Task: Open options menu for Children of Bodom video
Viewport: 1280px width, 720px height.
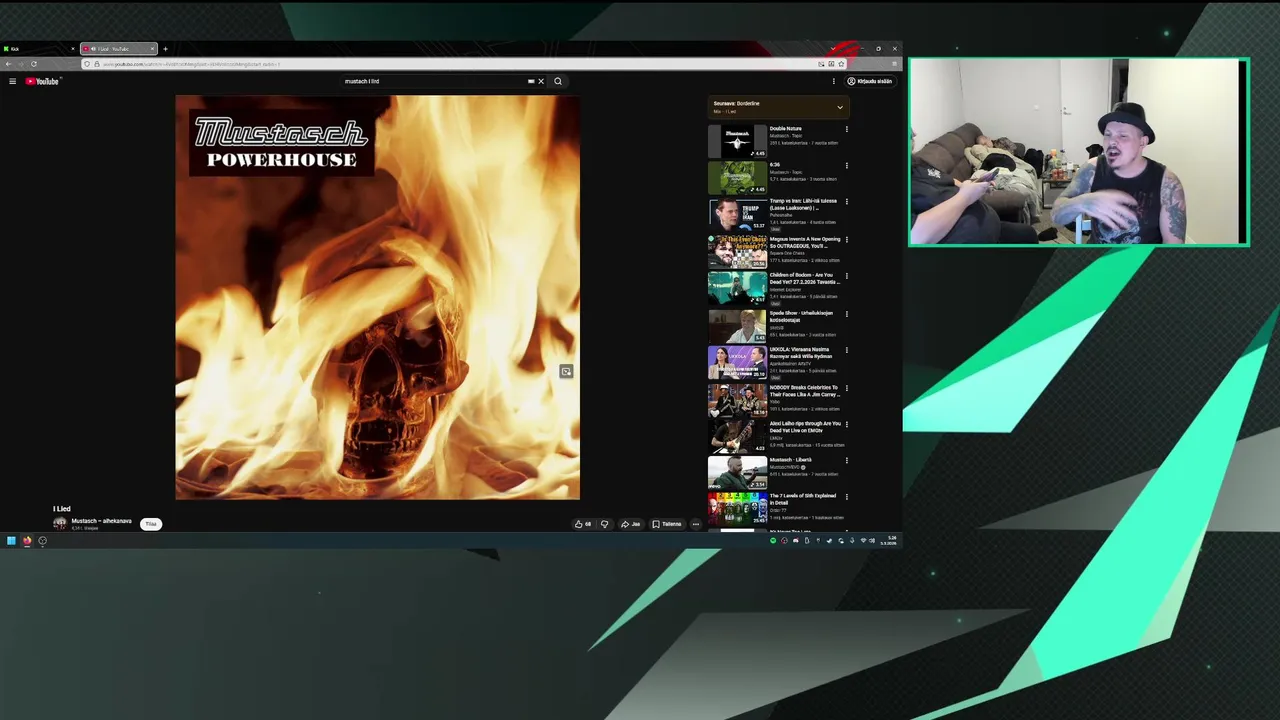Action: tap(846, 276)
